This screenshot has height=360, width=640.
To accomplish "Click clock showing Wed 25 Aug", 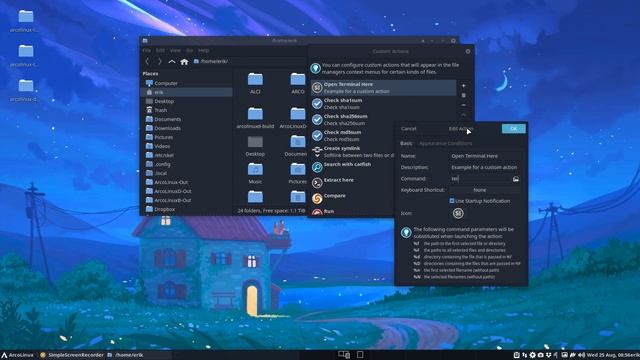I will 608,355.
